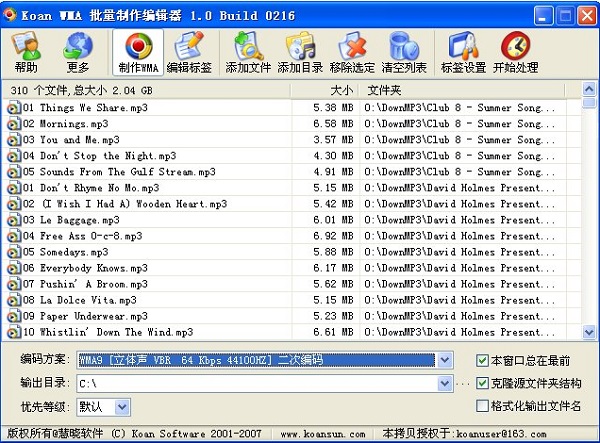Viewport: 600px width, 443px height.
Task: Click file icon of 05 Sounds From The Gulf Stream.mp3
Action: (x=14, y=172)
